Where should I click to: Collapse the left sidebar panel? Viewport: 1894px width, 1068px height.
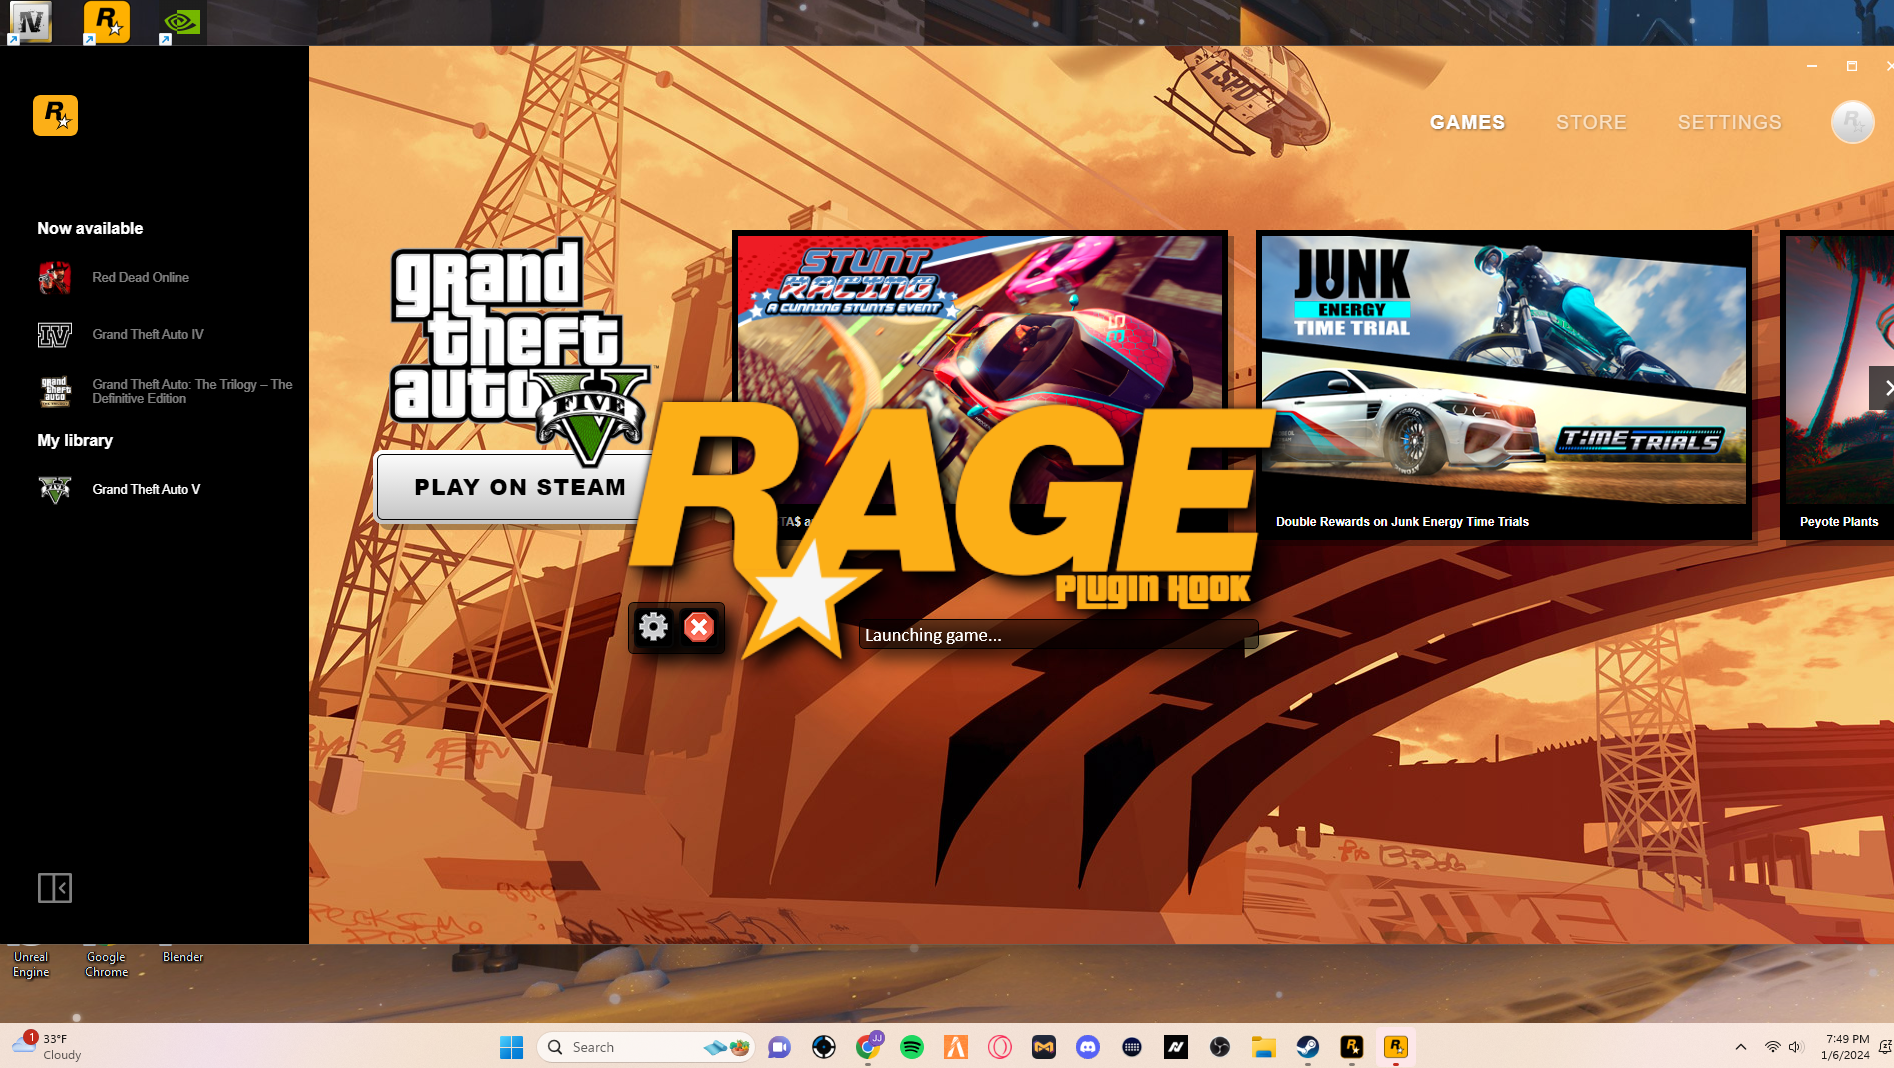(x=55, y=887)
